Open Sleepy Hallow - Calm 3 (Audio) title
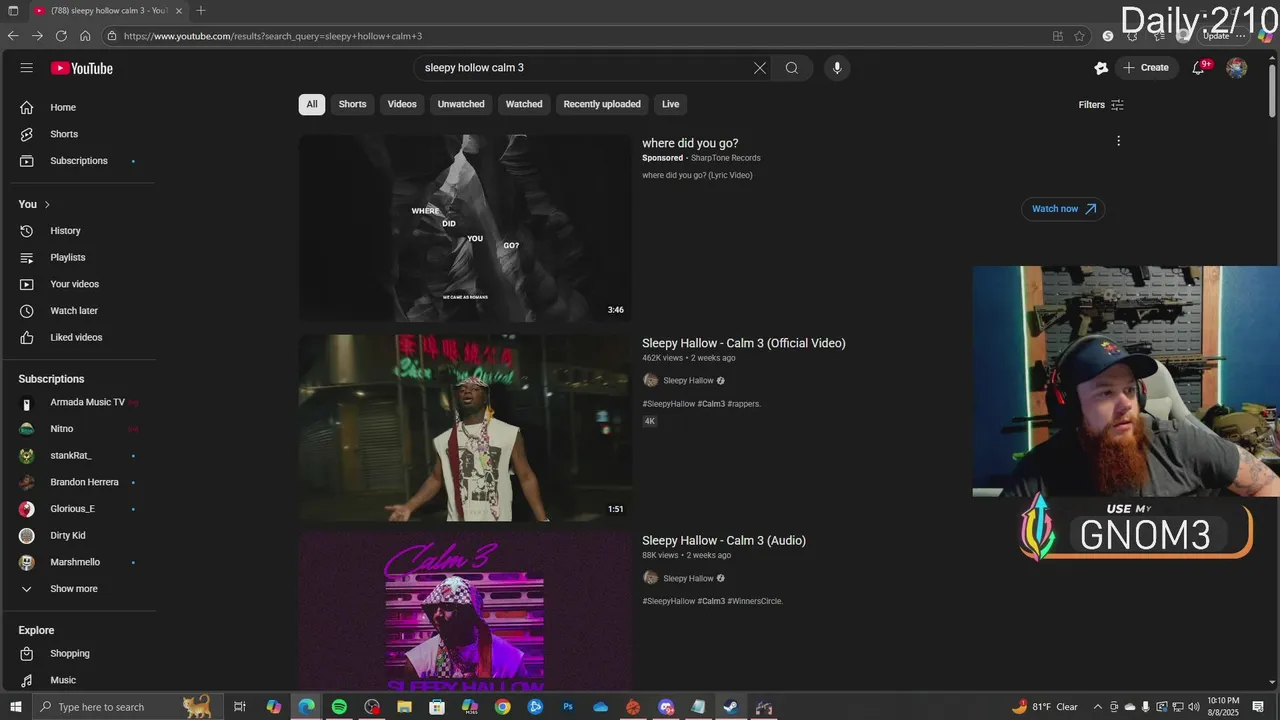Image resolution: width=1280 pixels, height=720 pixels. pyautogui.click(x=724, y=541)
